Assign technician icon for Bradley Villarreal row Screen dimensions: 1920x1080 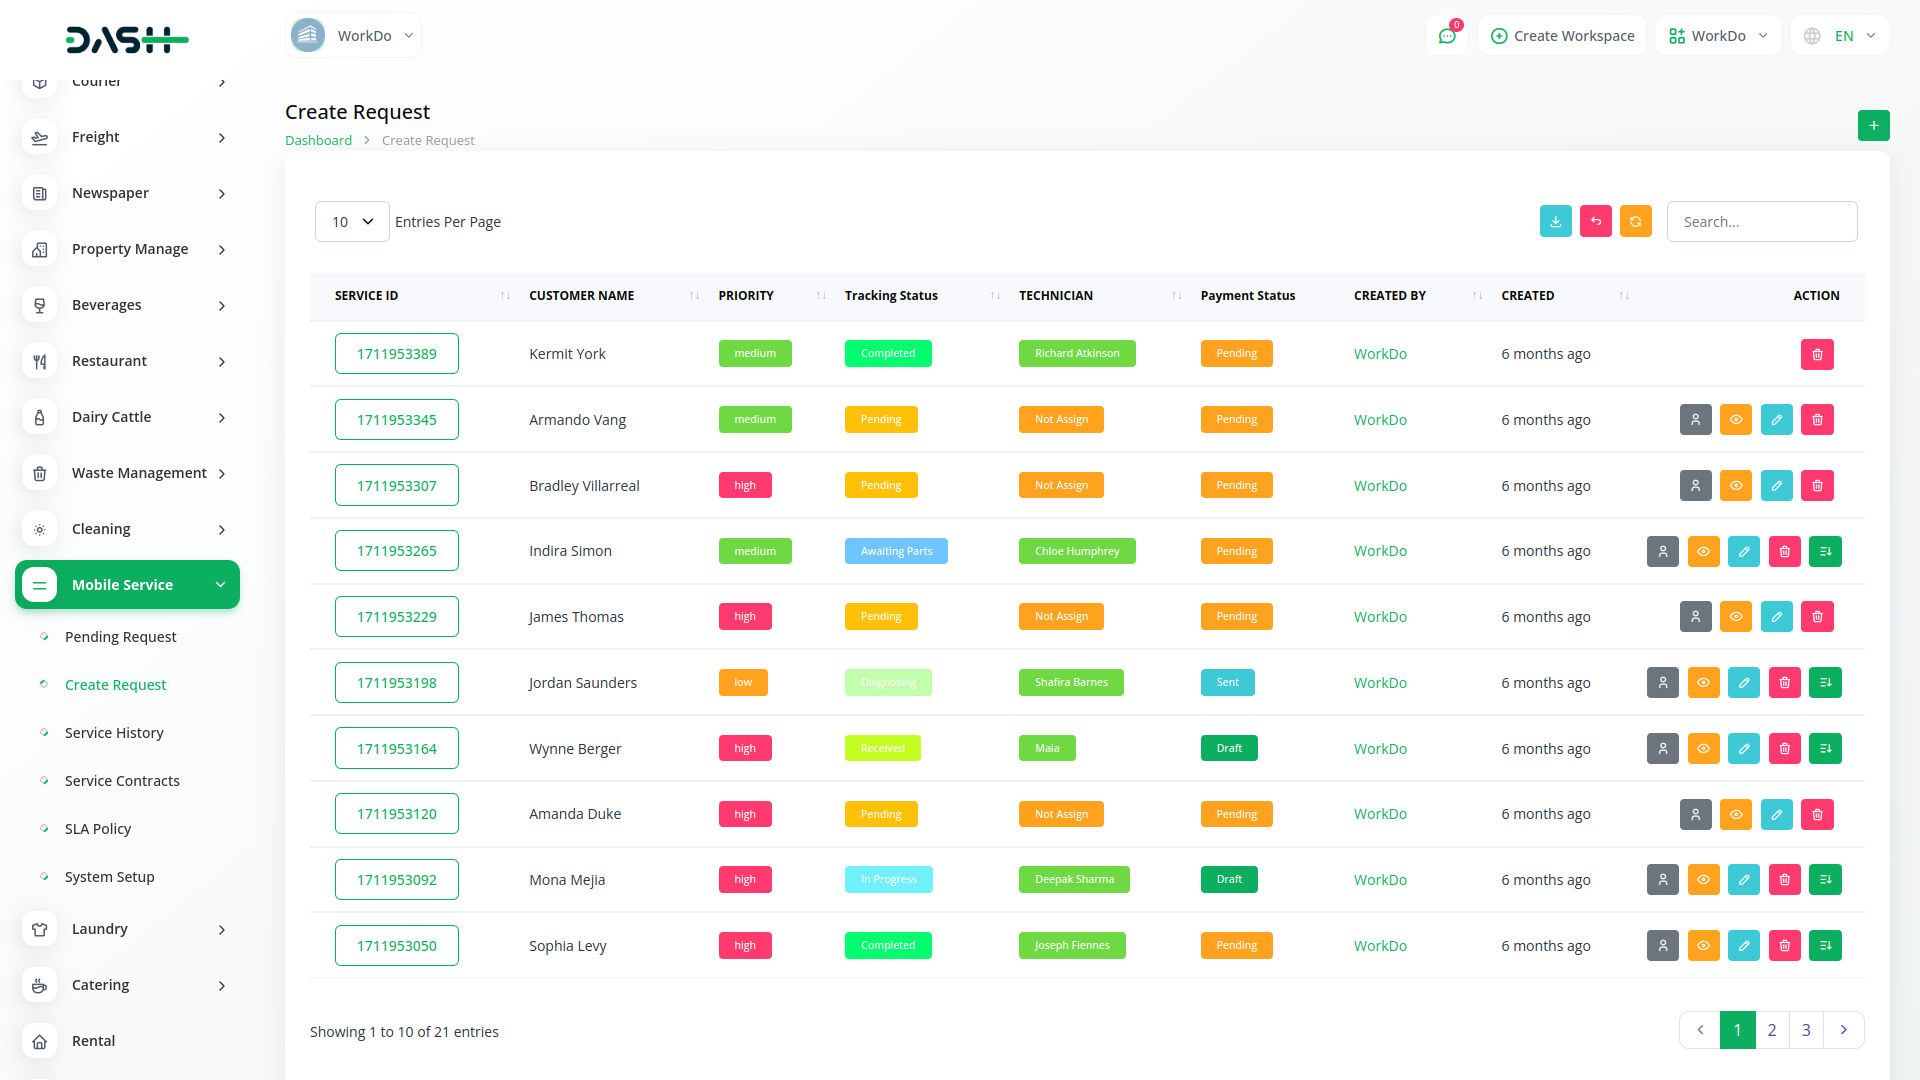point(1695,486)
